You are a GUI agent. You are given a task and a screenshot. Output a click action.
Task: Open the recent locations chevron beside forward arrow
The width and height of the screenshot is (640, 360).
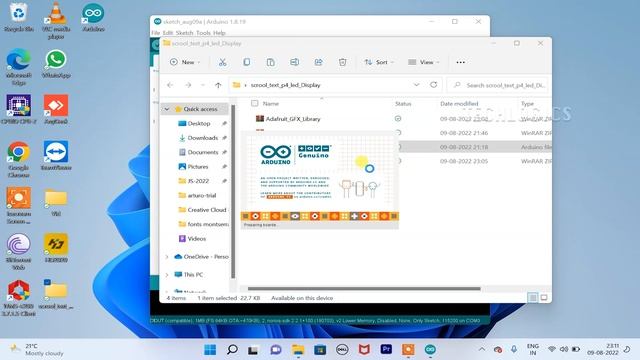pos(203,85)
